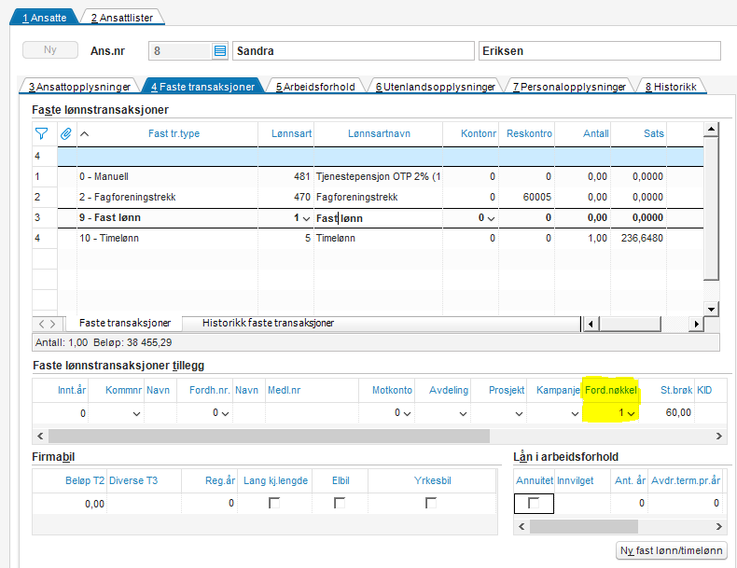
Task: Click the sheet navigation arrows left of Faste transaksjoner
Action: [x=47, y=324]
